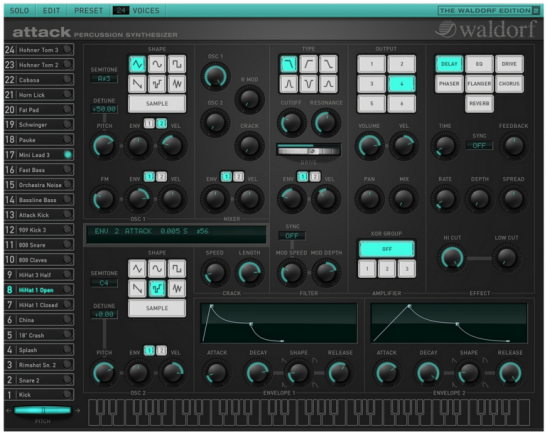Click the OSC 2 Sample button
The width and height of the screenshot is (547, 433).
click(x=157, y=308)
